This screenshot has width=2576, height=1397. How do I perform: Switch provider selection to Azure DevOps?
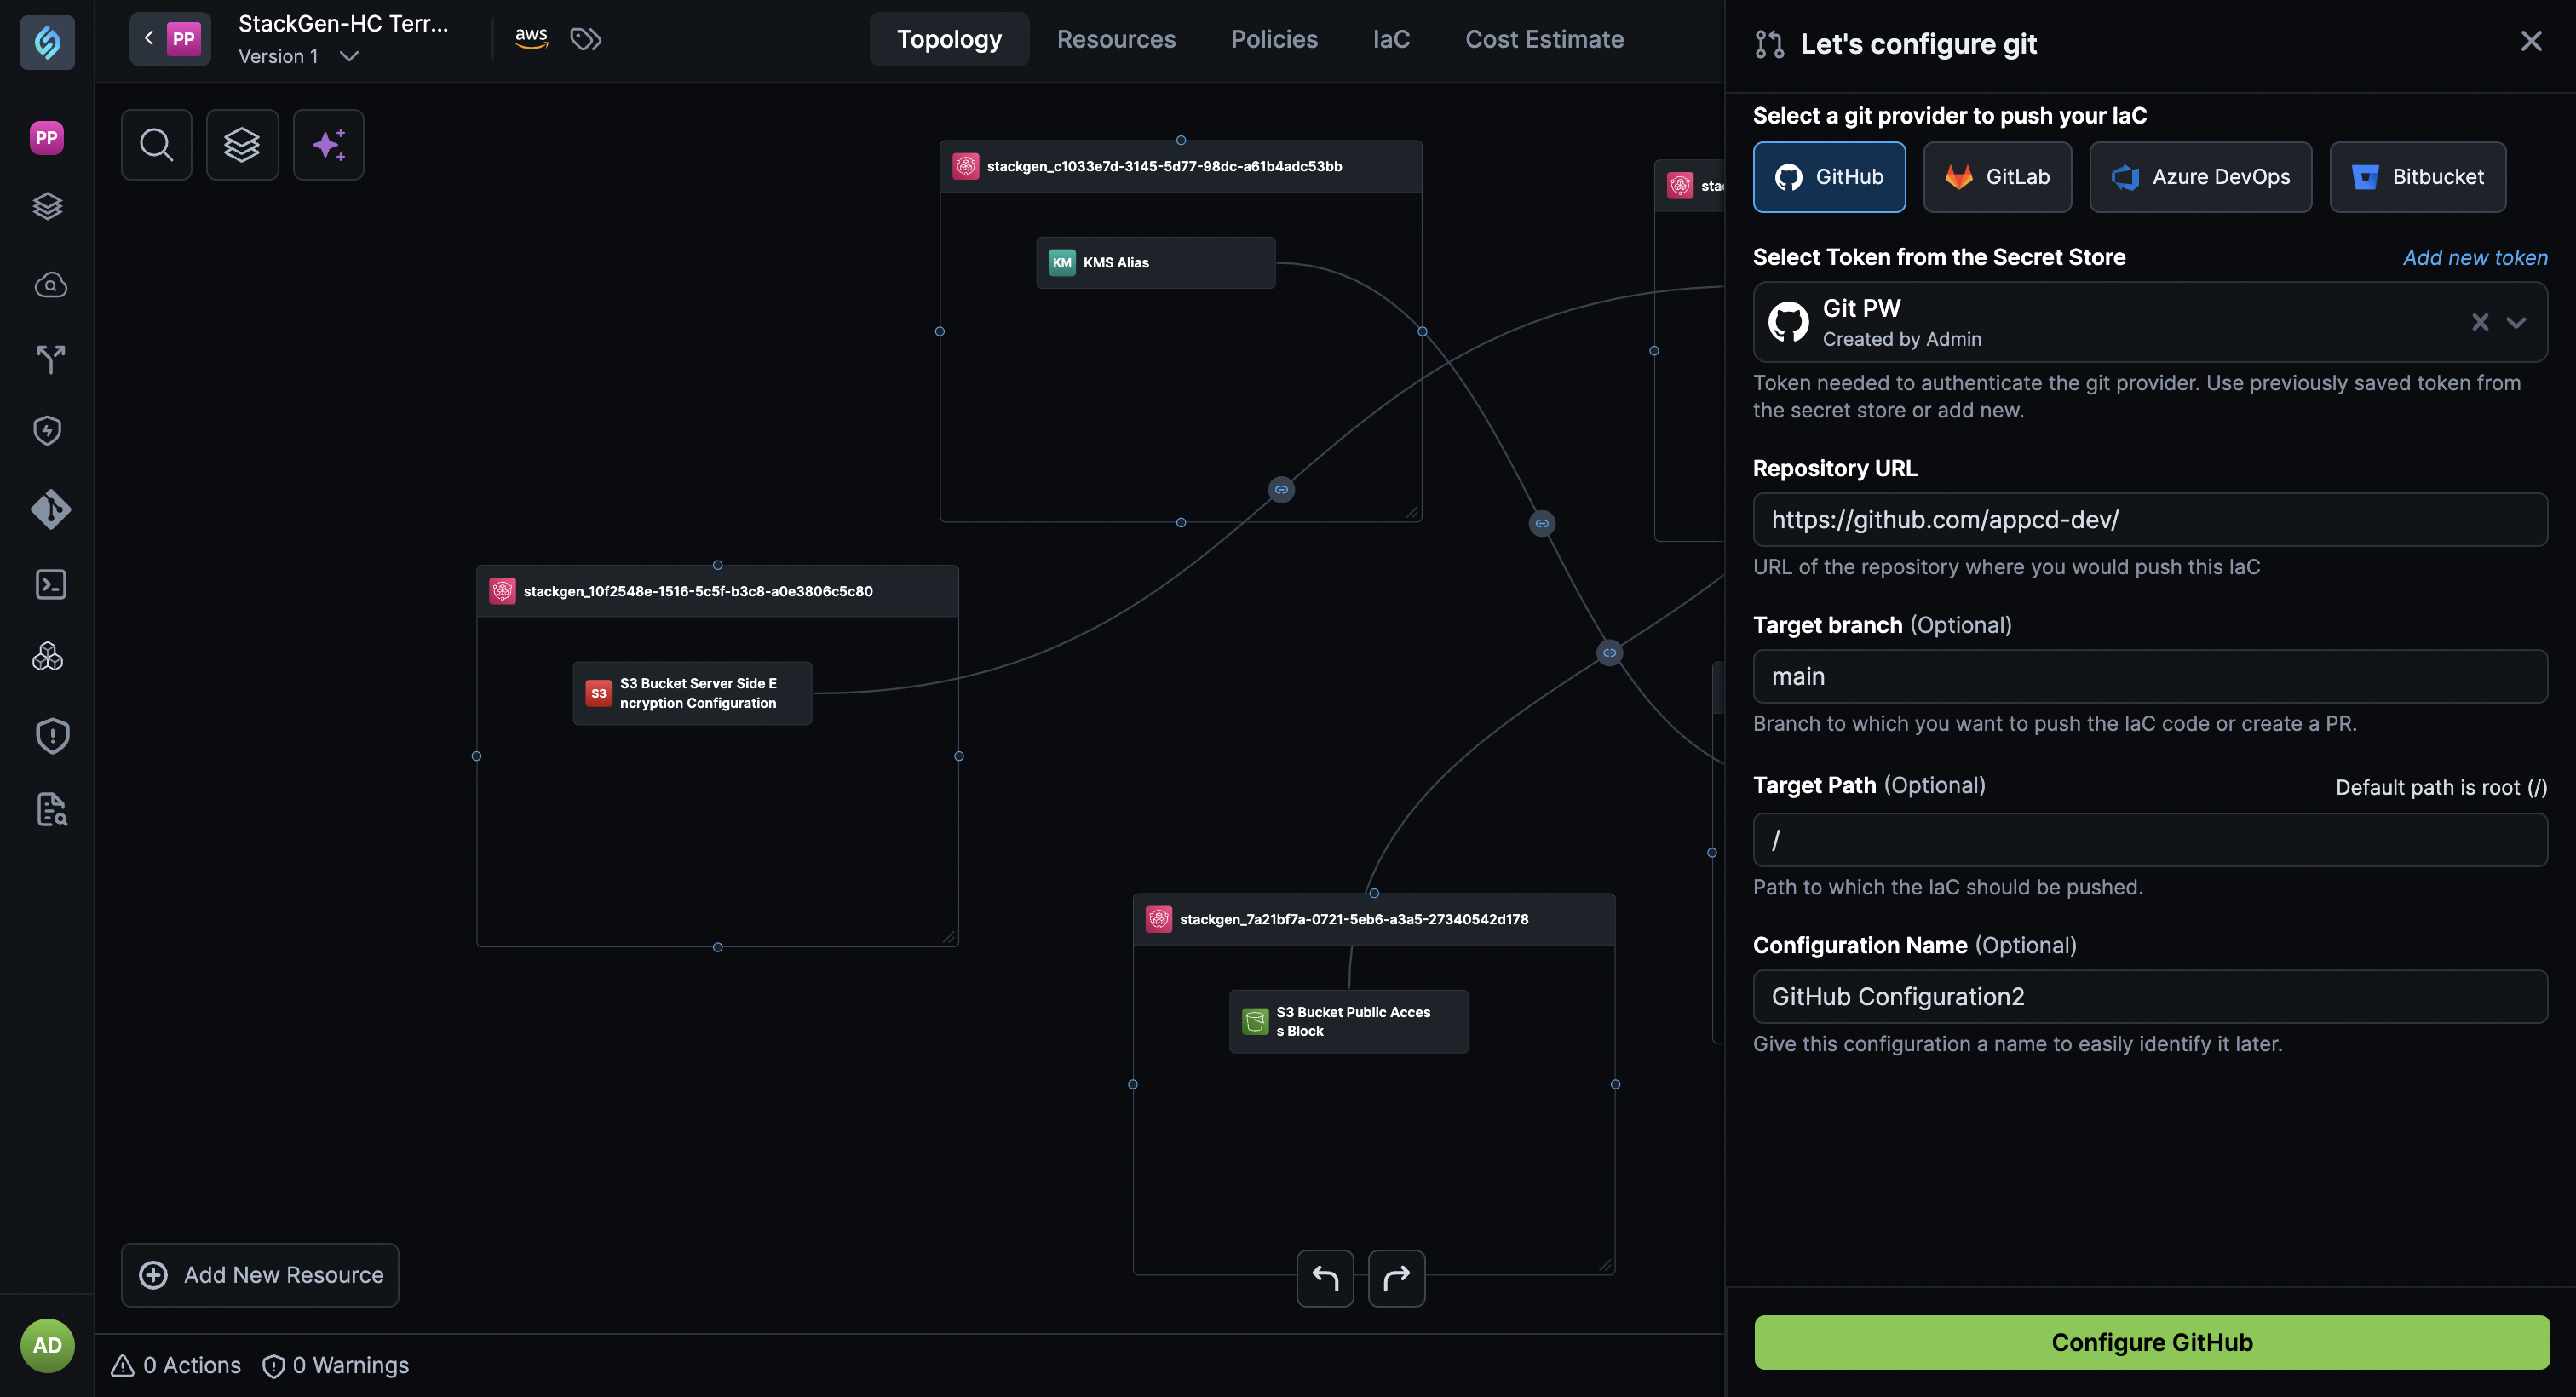2200,177
